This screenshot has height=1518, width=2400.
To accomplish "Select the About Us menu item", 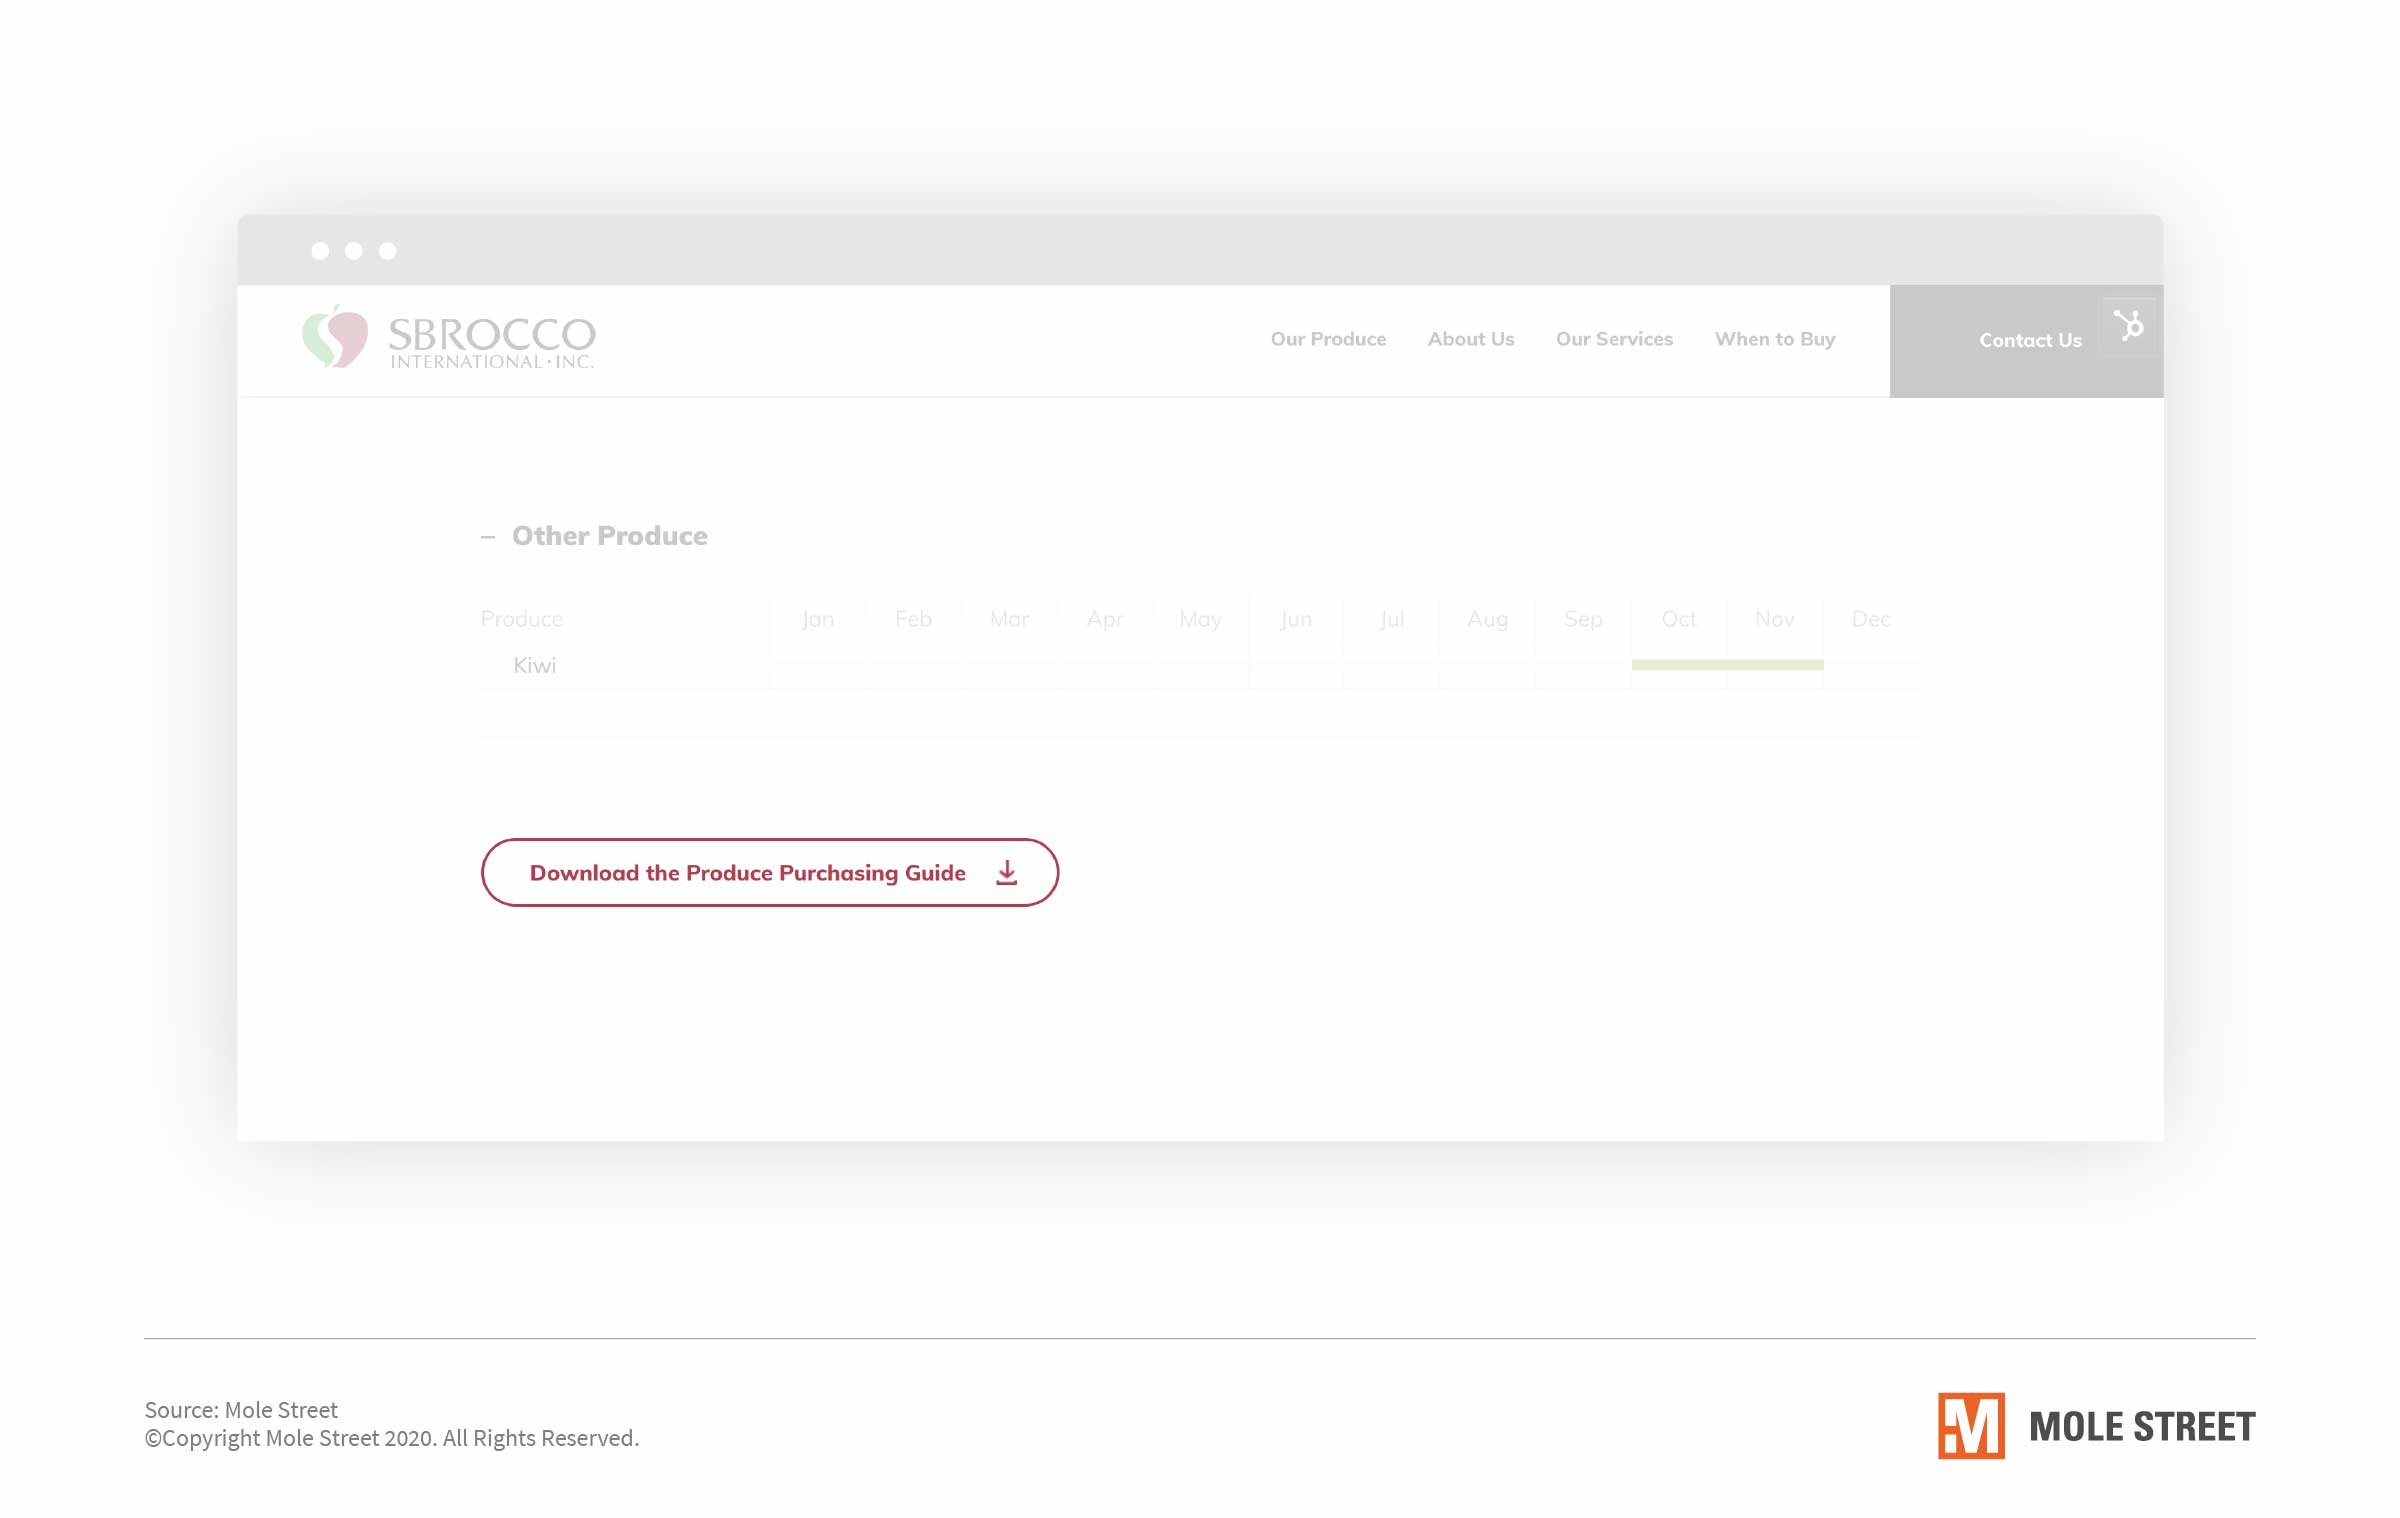I will tap(1470, 338).
